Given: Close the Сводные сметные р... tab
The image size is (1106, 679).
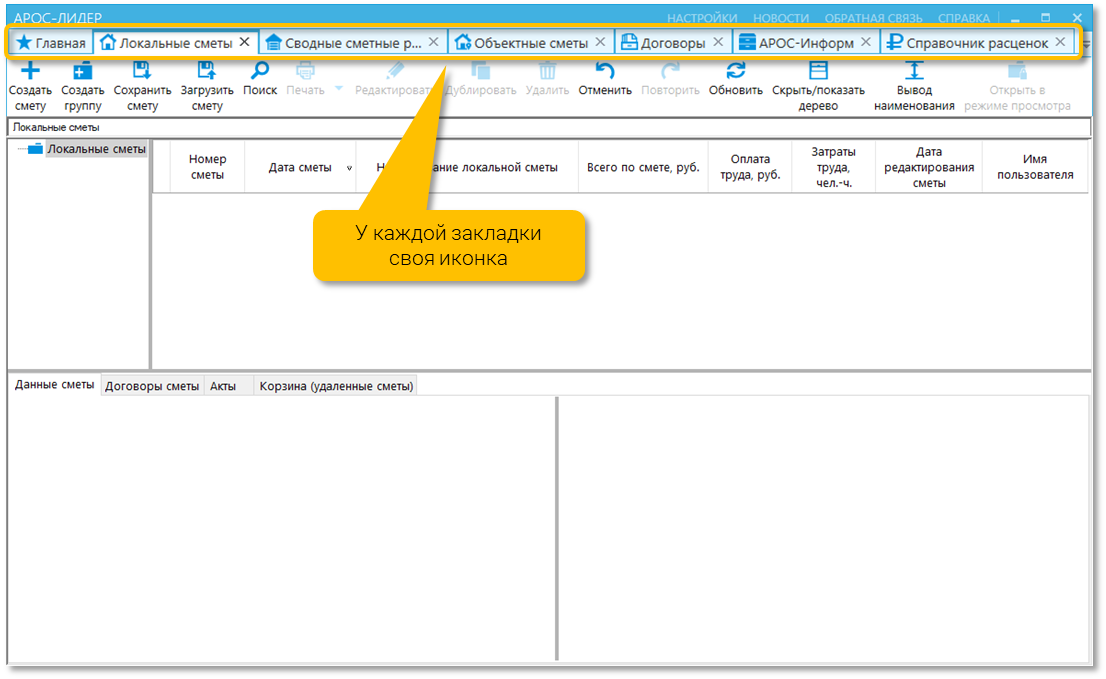Looking at the screenshot, I should [433, 42].
